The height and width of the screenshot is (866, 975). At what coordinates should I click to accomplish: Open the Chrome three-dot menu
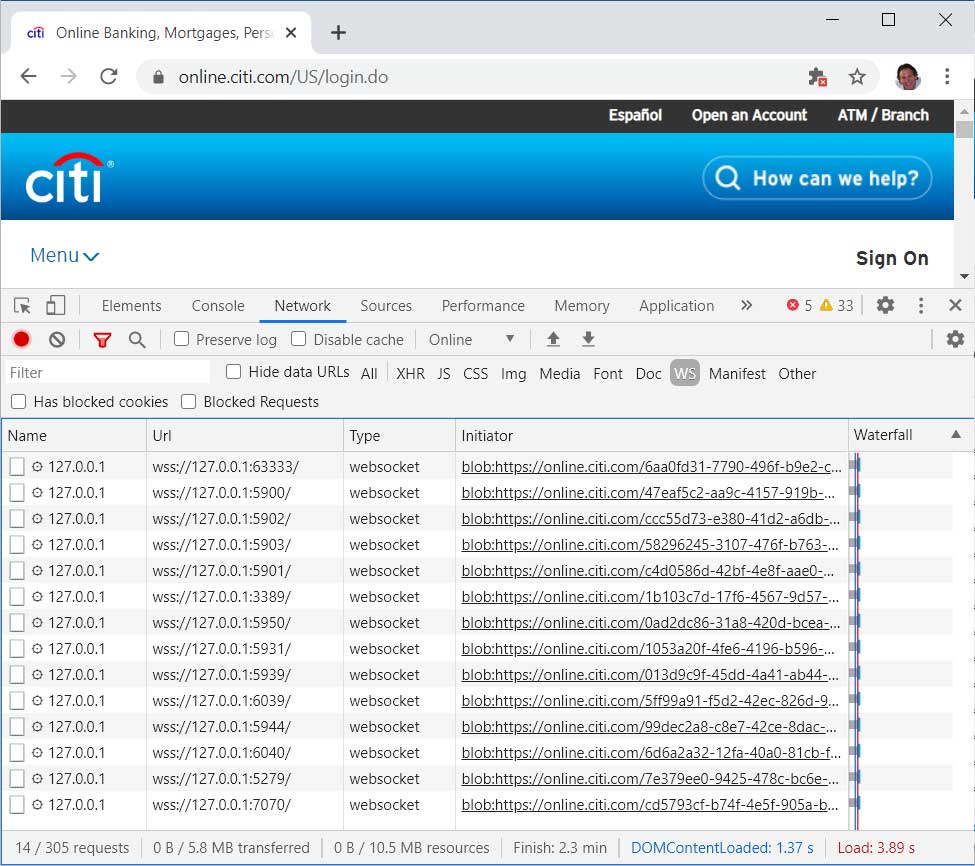click(947, 76)
